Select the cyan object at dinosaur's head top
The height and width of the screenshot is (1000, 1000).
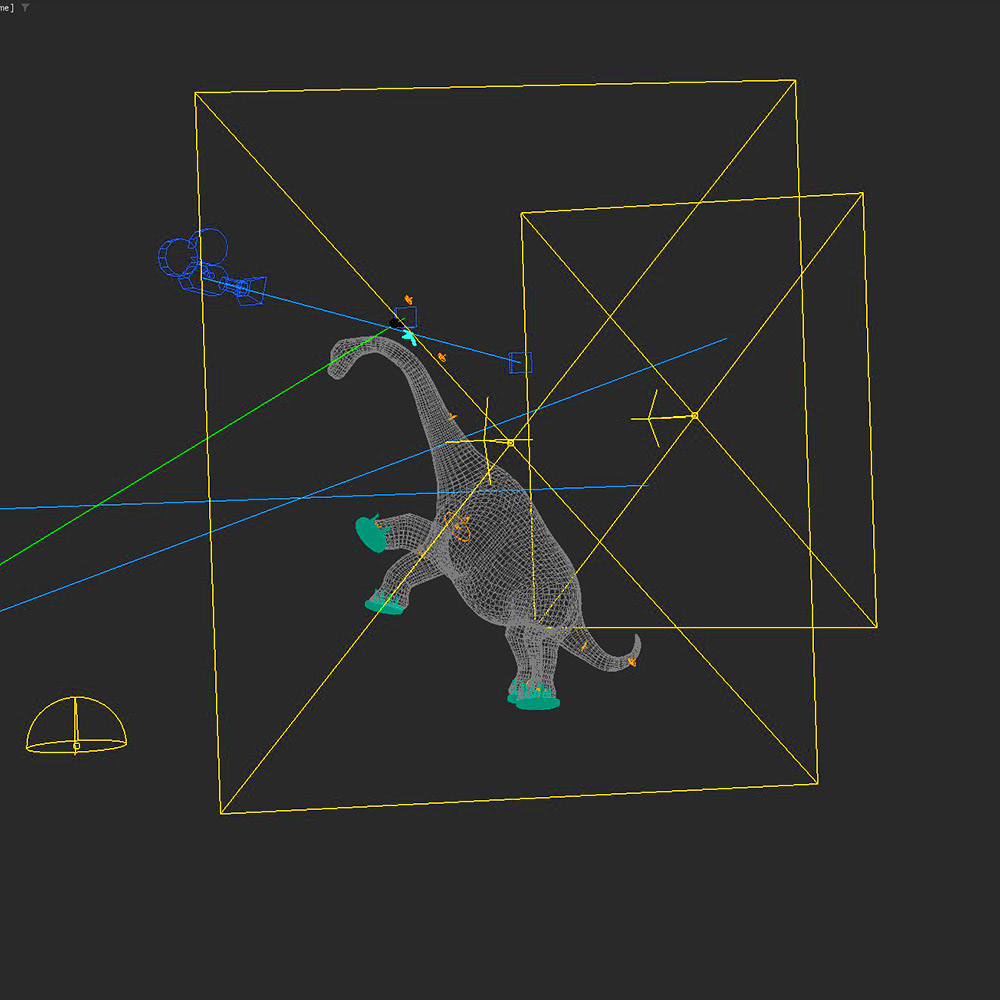(409, 337)
